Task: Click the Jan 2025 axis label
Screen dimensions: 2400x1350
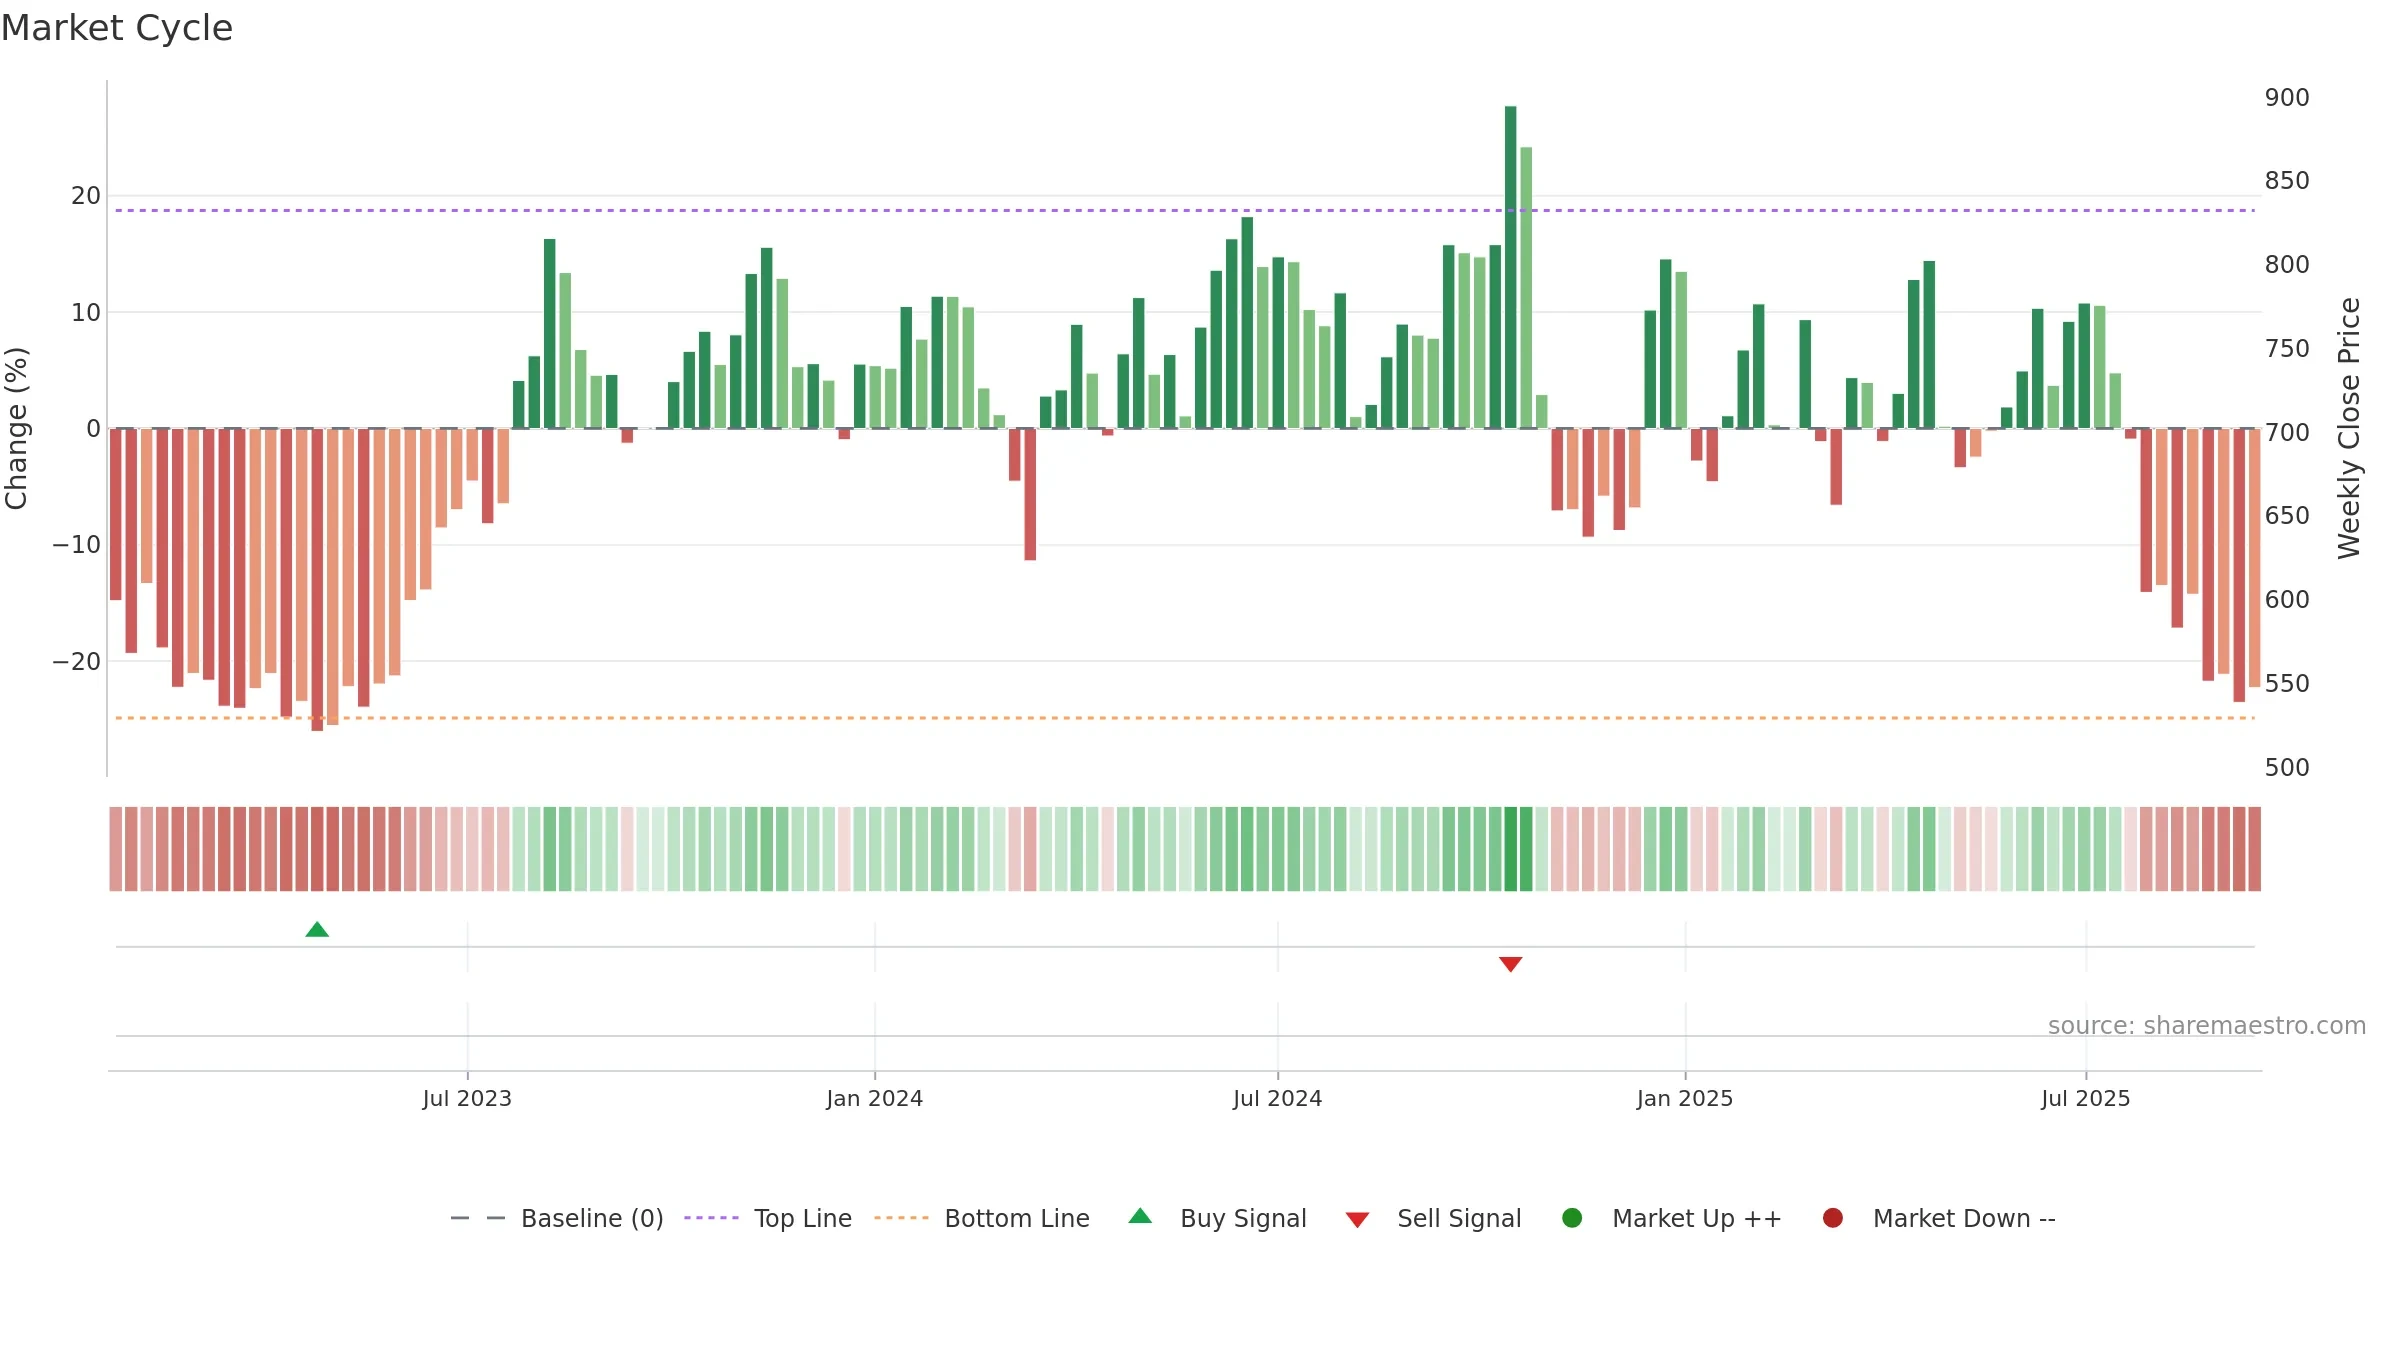Action: tap(1685, 1099)
